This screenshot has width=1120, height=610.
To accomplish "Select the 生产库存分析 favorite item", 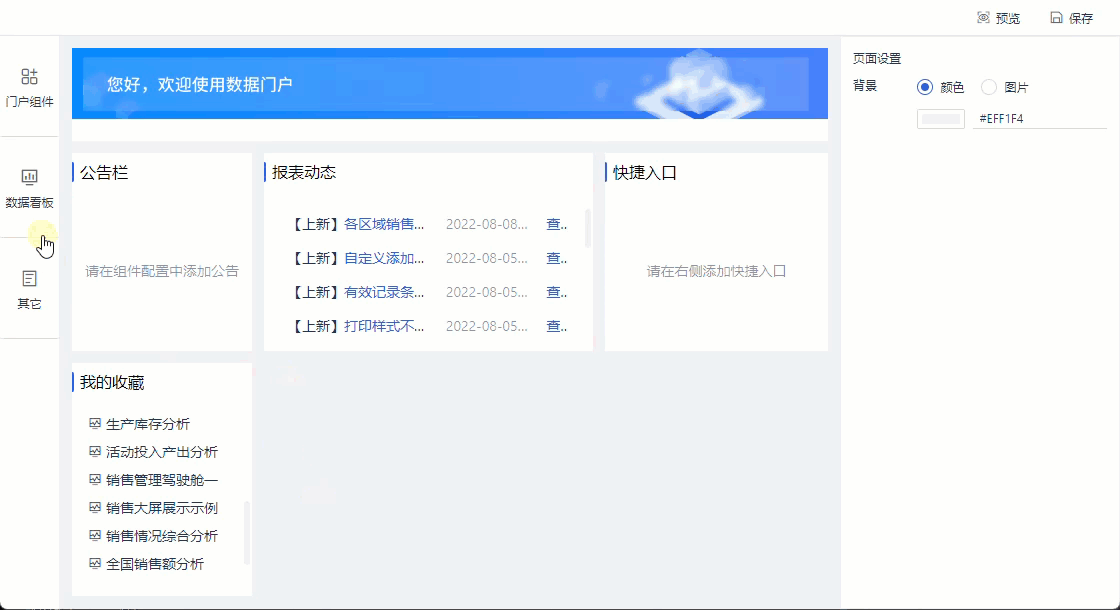I will pyautogui.click(x=148, y=424).
